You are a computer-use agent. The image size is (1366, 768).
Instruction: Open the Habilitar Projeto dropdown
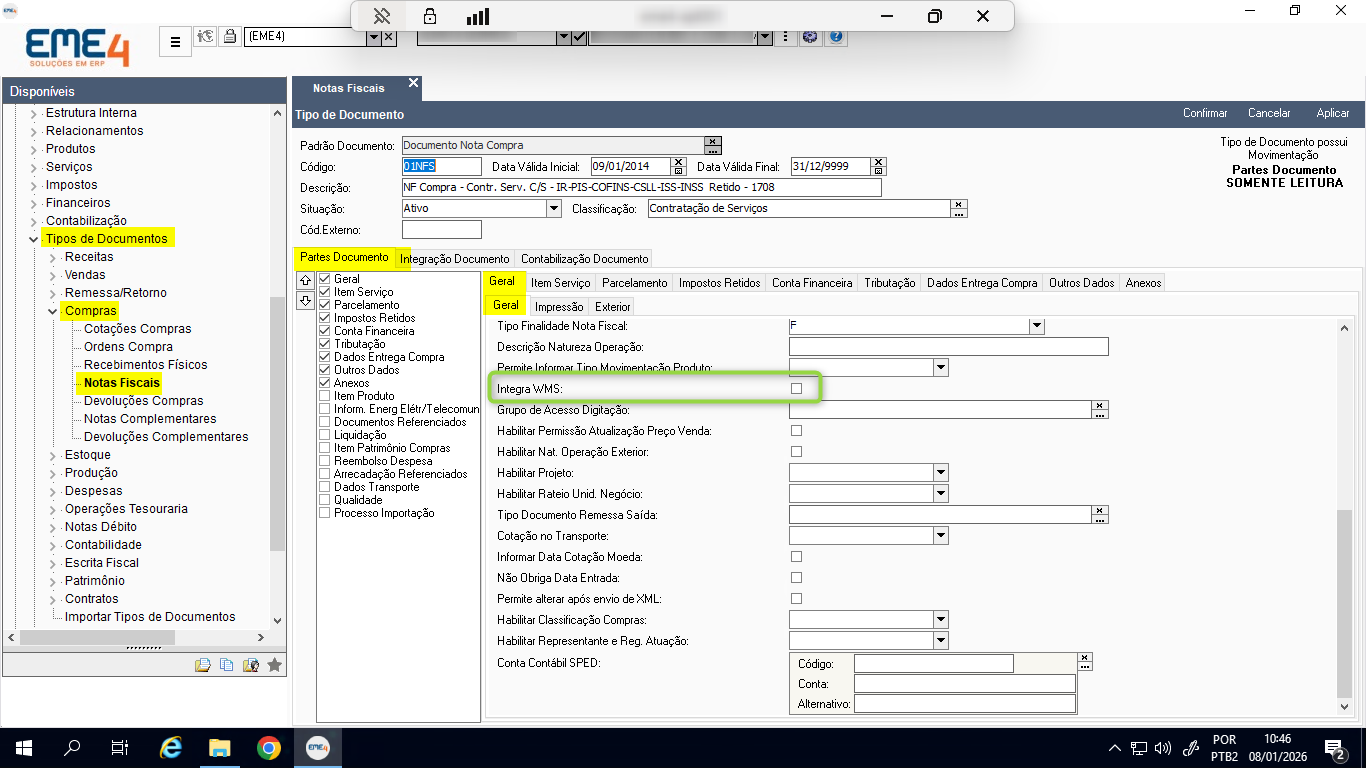(940, 473)
